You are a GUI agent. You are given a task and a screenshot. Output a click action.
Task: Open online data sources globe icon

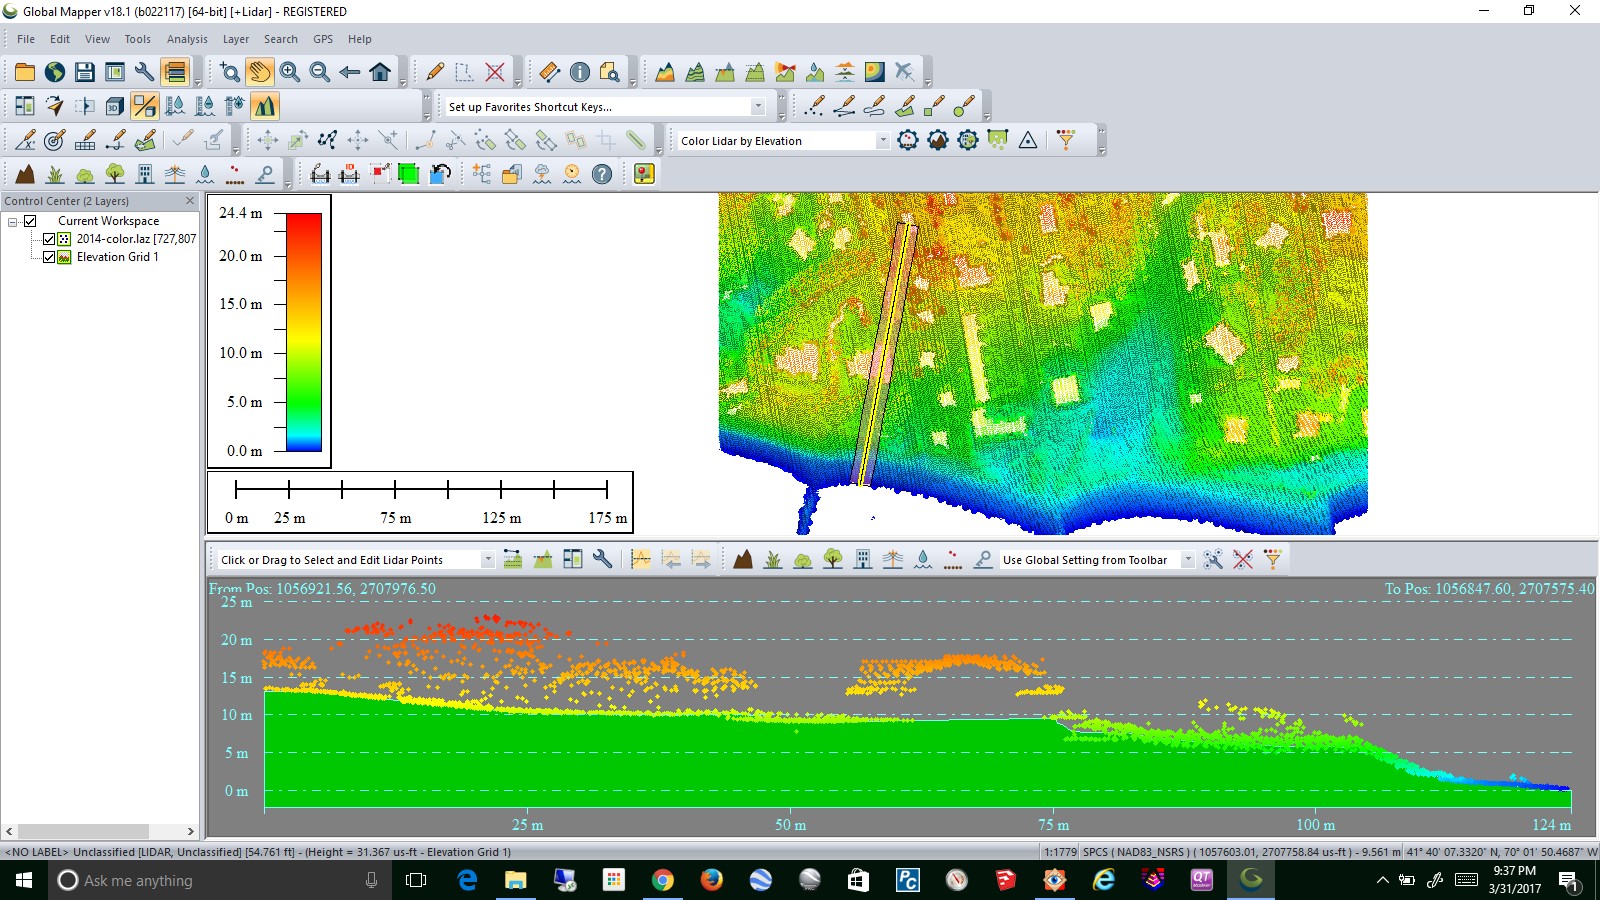tap(55, 72)
